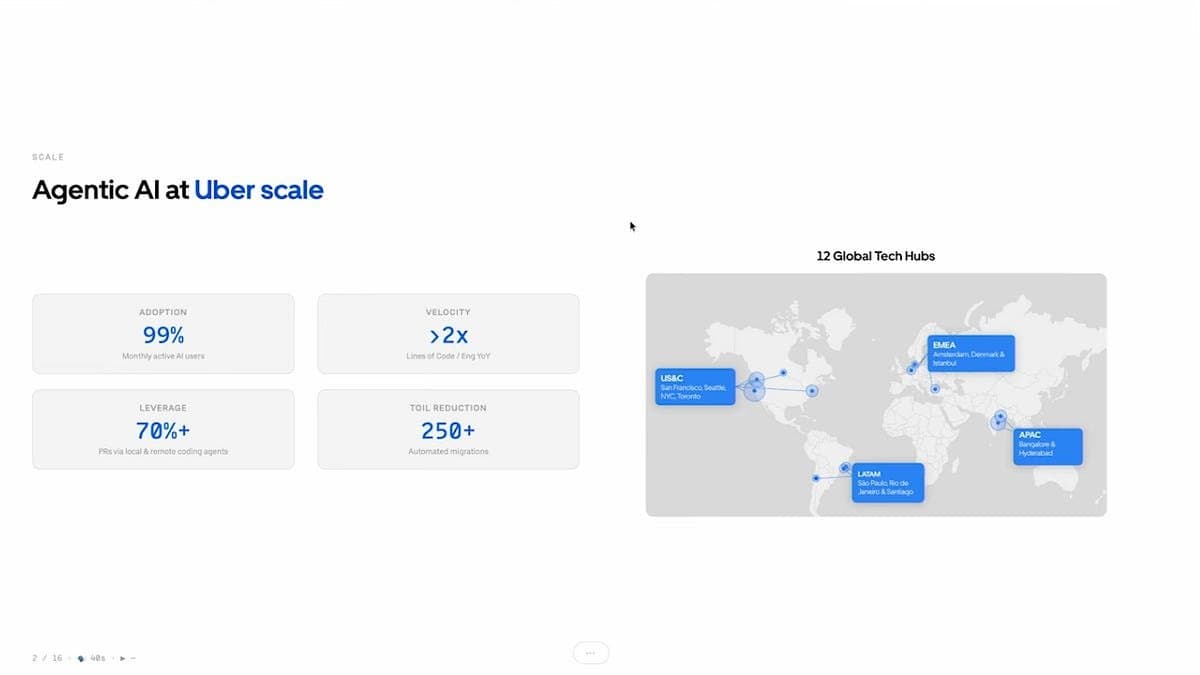
Task: Click the "Lines of Code / Eng YoY" caption
Action: click(x=448, y=356)
